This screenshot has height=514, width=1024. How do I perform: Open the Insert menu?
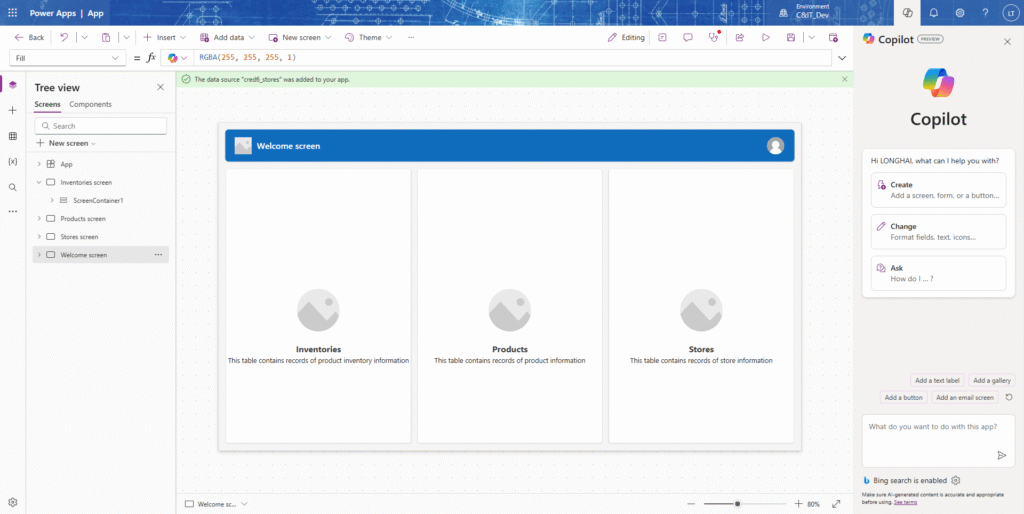click(x=165, y=37)
